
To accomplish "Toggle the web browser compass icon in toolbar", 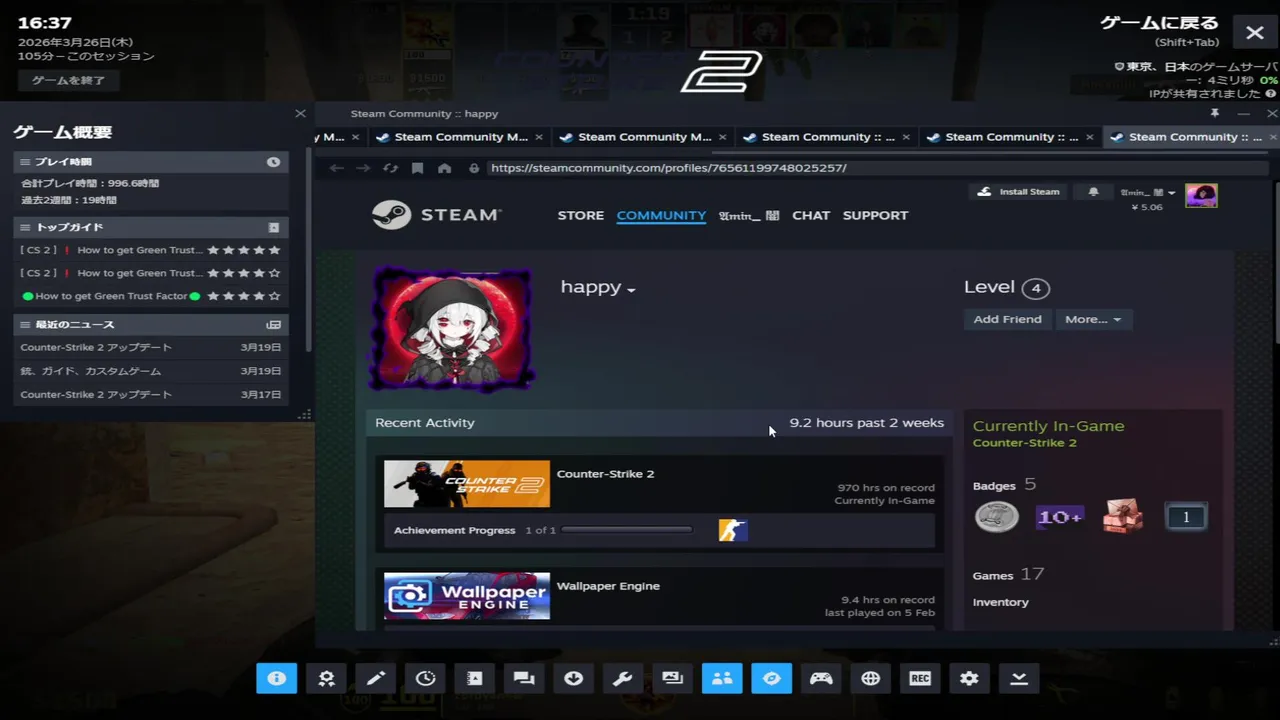I will 771,678.
